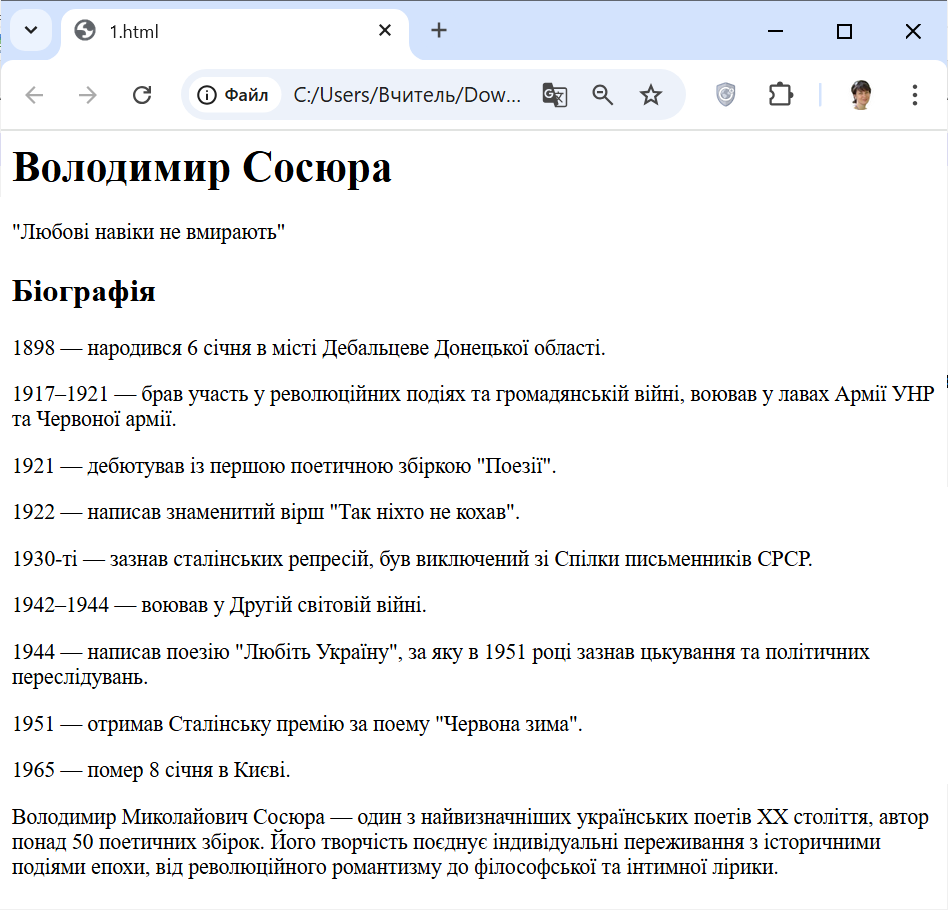Screen dimensions: 948x910
Task: Click the shield extension icon
Action: [726, 95]
